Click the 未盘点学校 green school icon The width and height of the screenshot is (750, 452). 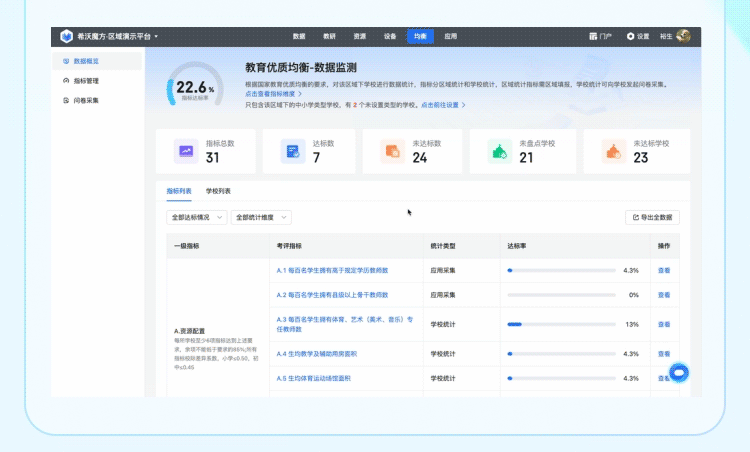point(499,151)
